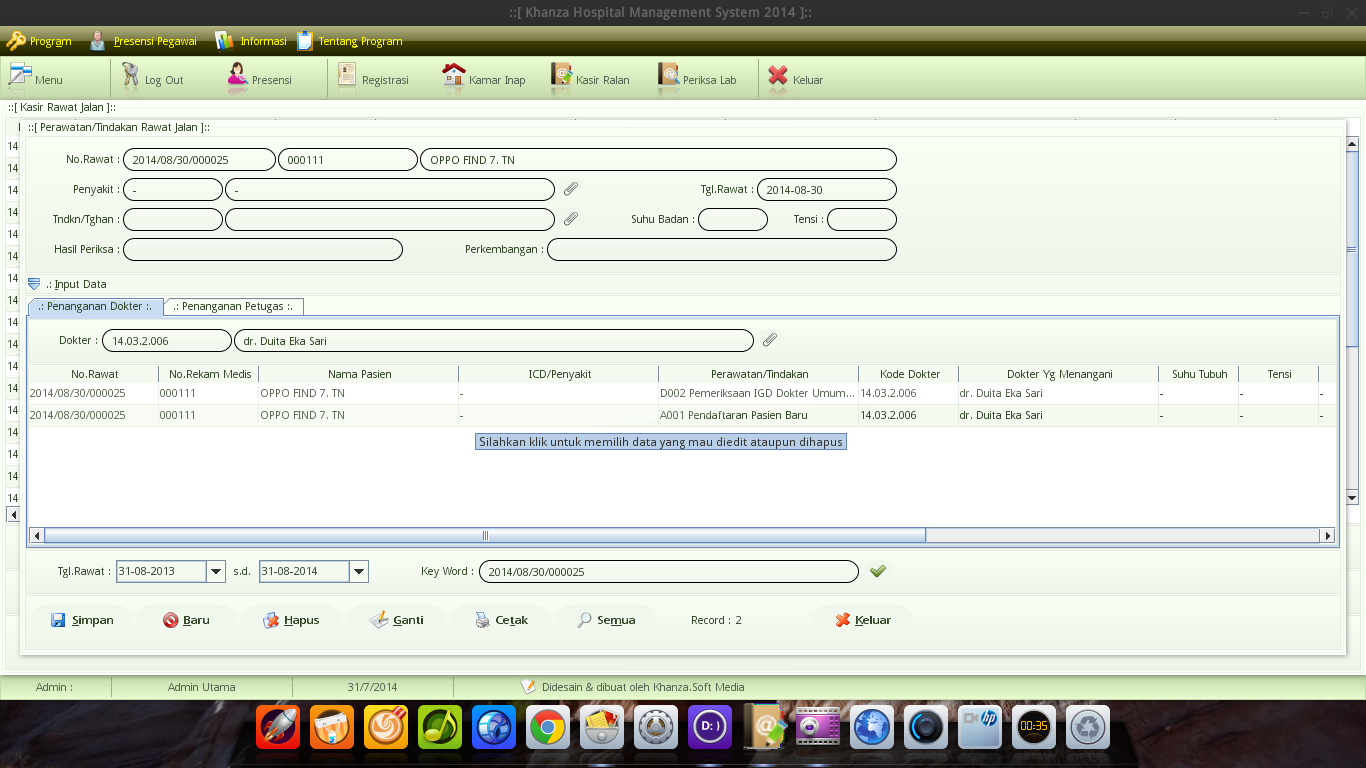1366x768 pixels.
Task: Click the Presensi toolbar icon
Action: (x=263, y=78)
